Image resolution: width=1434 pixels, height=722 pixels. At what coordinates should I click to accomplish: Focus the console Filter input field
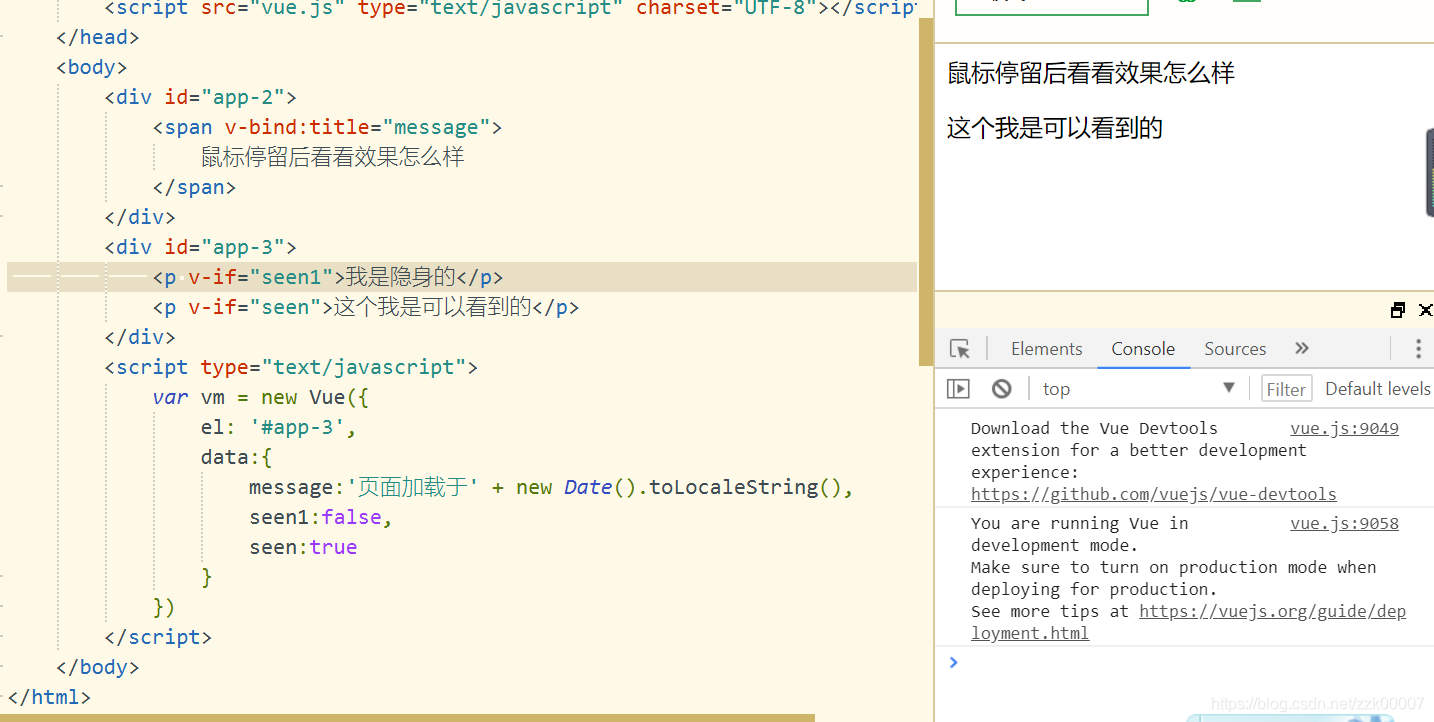1286,389
